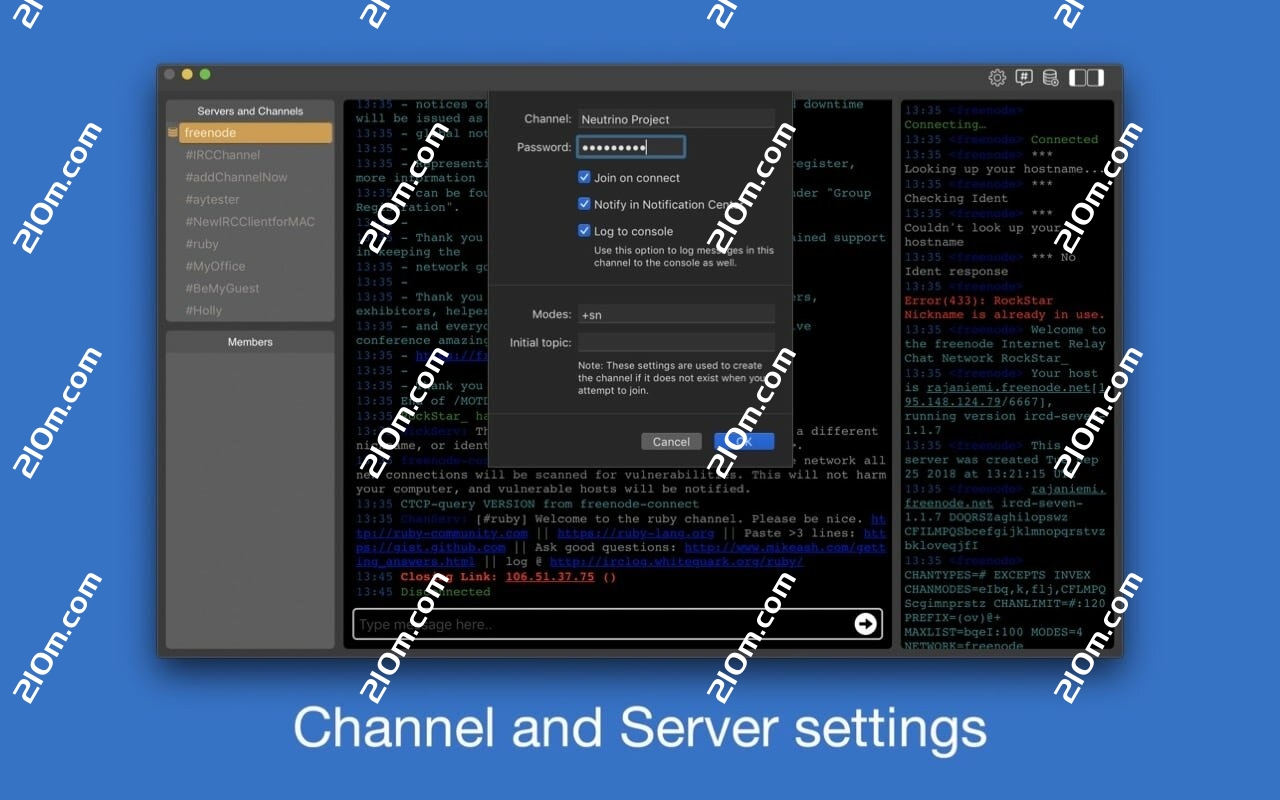
Task: Select #NewIRCClientforMAC channel
Action: 250,222
